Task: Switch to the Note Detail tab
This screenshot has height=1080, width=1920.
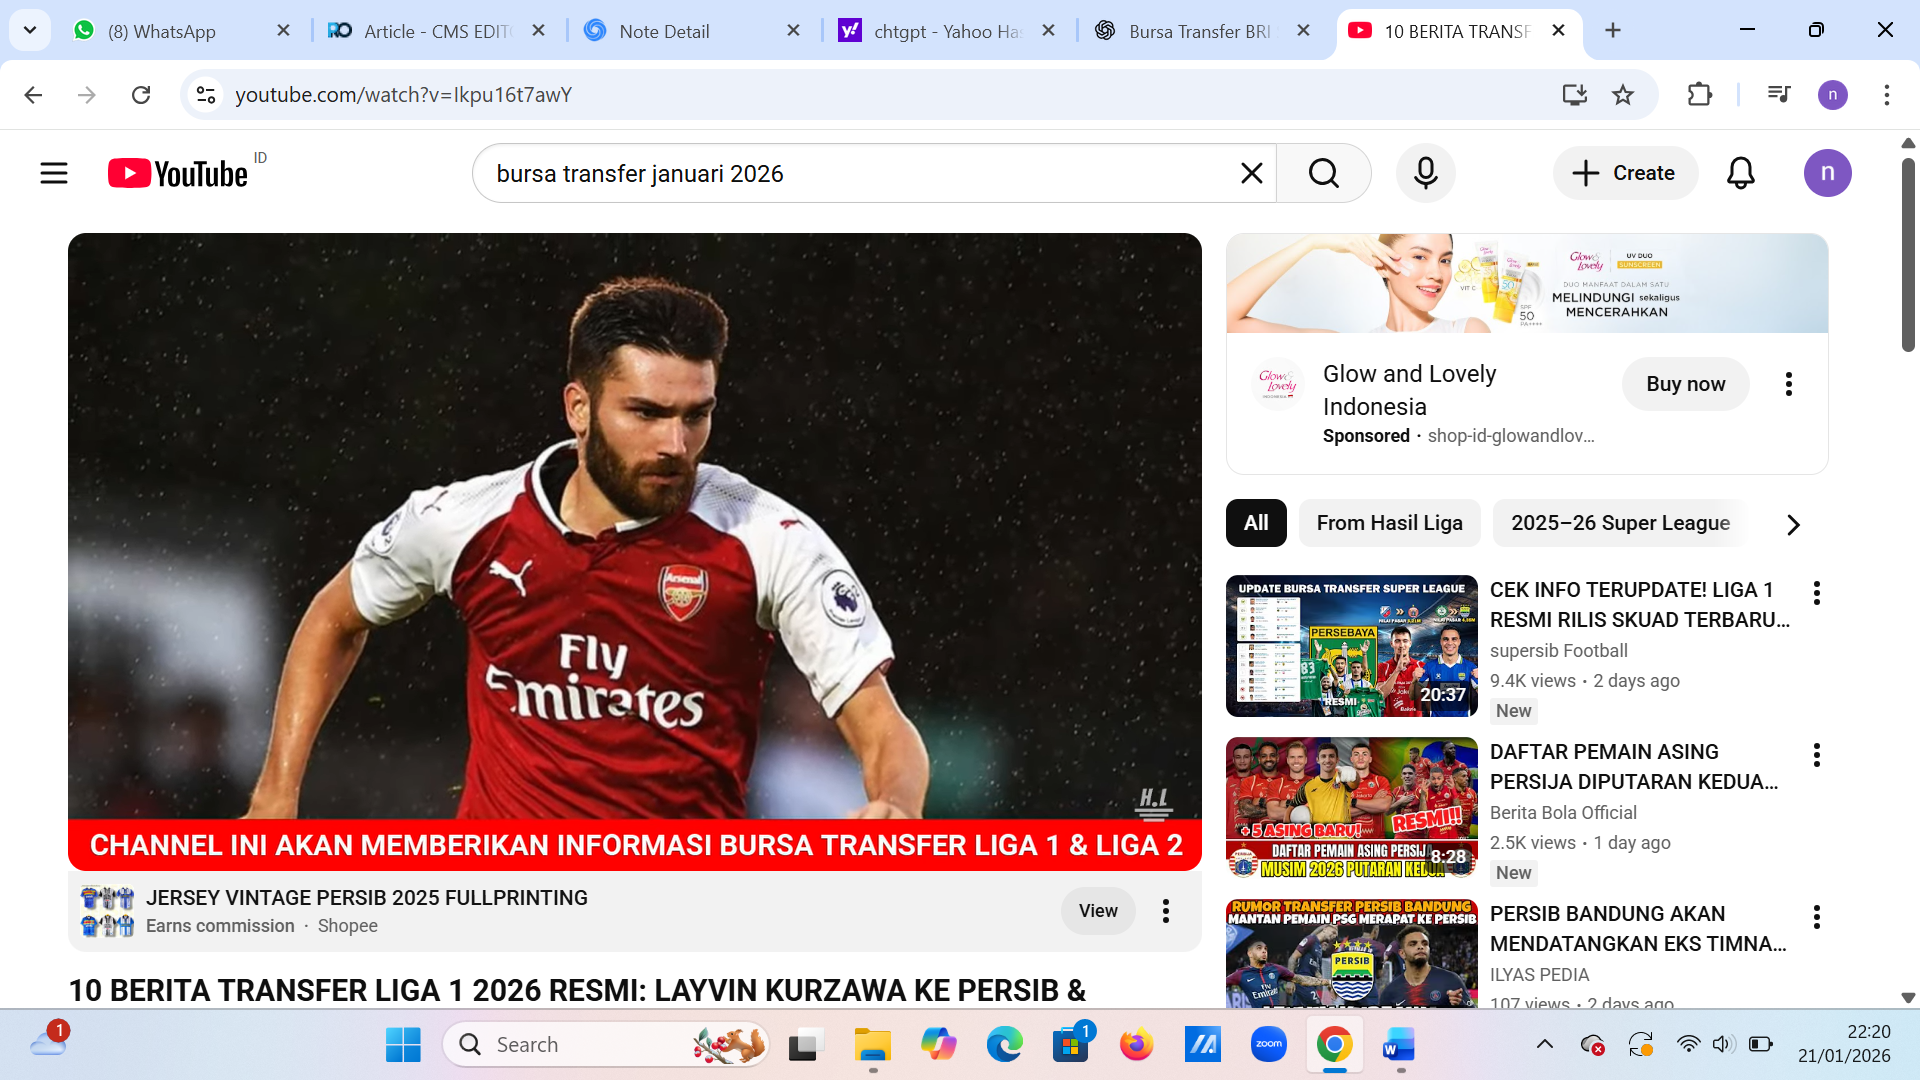Action: pos(690,31)
